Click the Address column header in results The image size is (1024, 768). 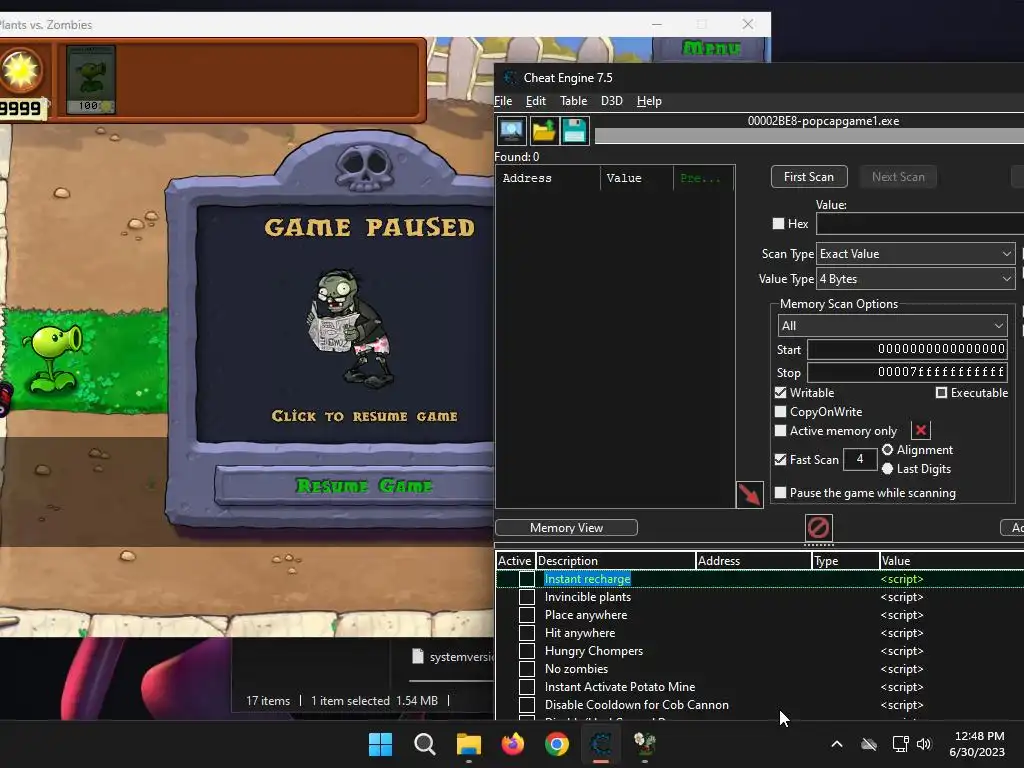(548, 178)
